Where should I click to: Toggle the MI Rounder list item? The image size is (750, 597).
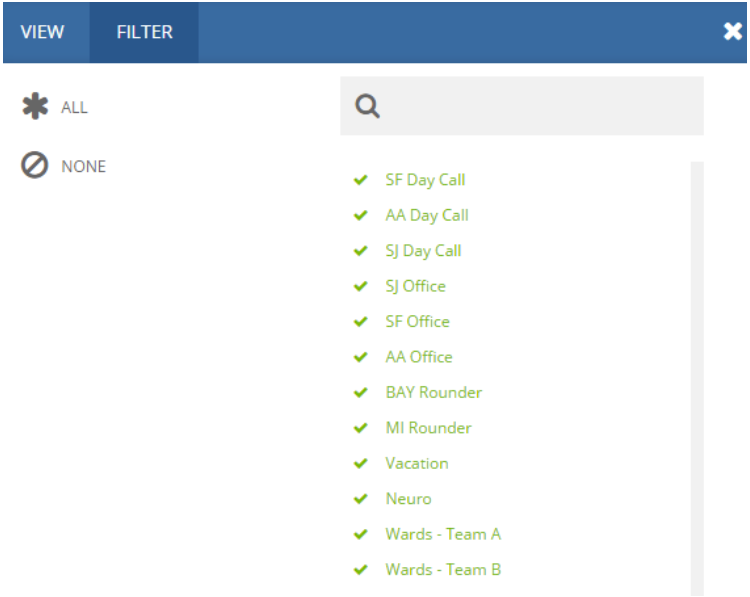[x=429, y=428]
